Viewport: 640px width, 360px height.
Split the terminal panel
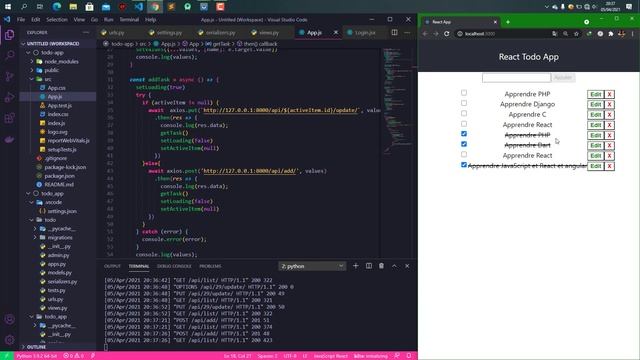click(x=369, y=266)
